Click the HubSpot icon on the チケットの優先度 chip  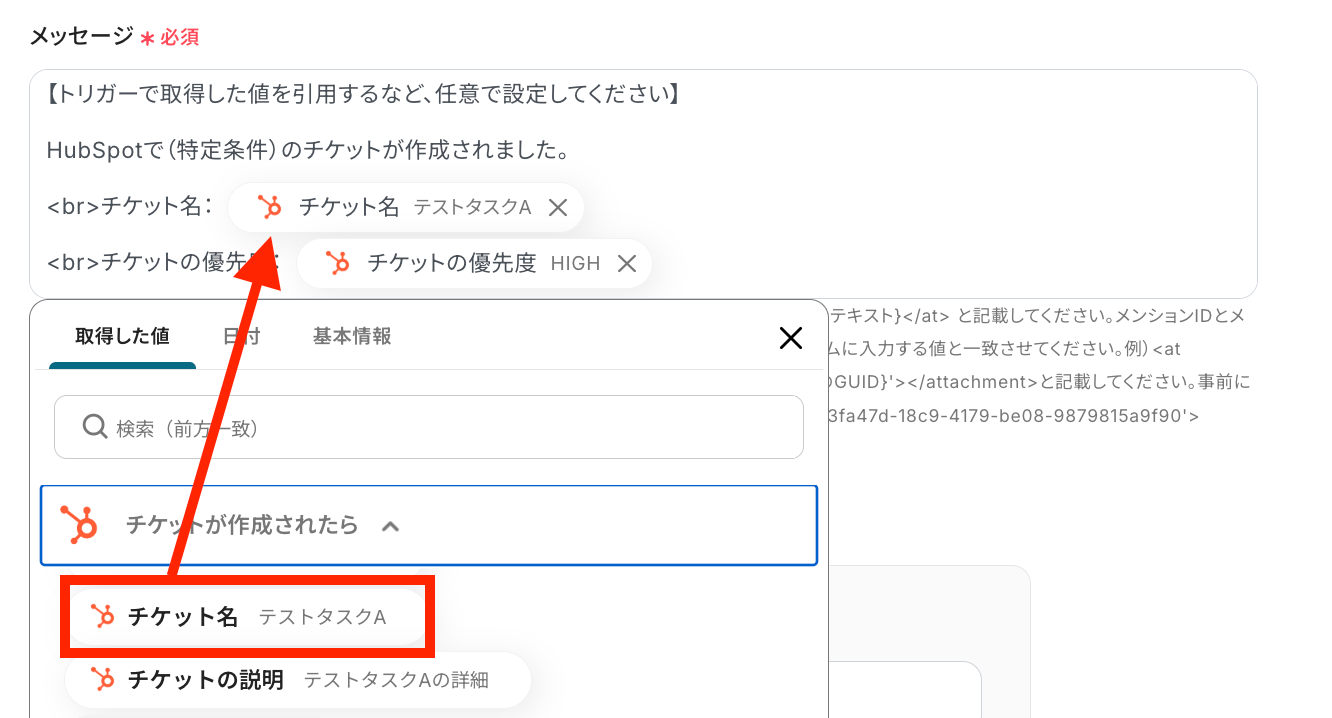point(338,263)
